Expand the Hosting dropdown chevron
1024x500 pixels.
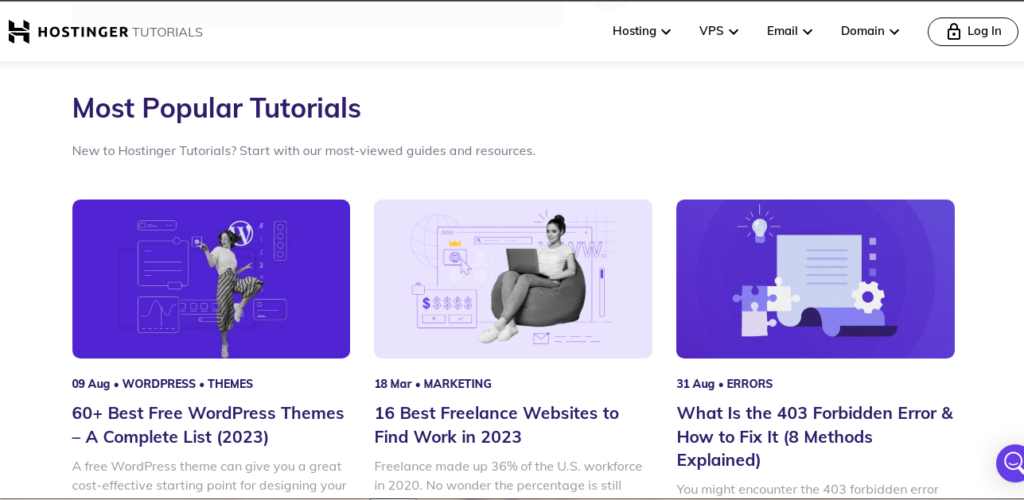click(666, 32)
